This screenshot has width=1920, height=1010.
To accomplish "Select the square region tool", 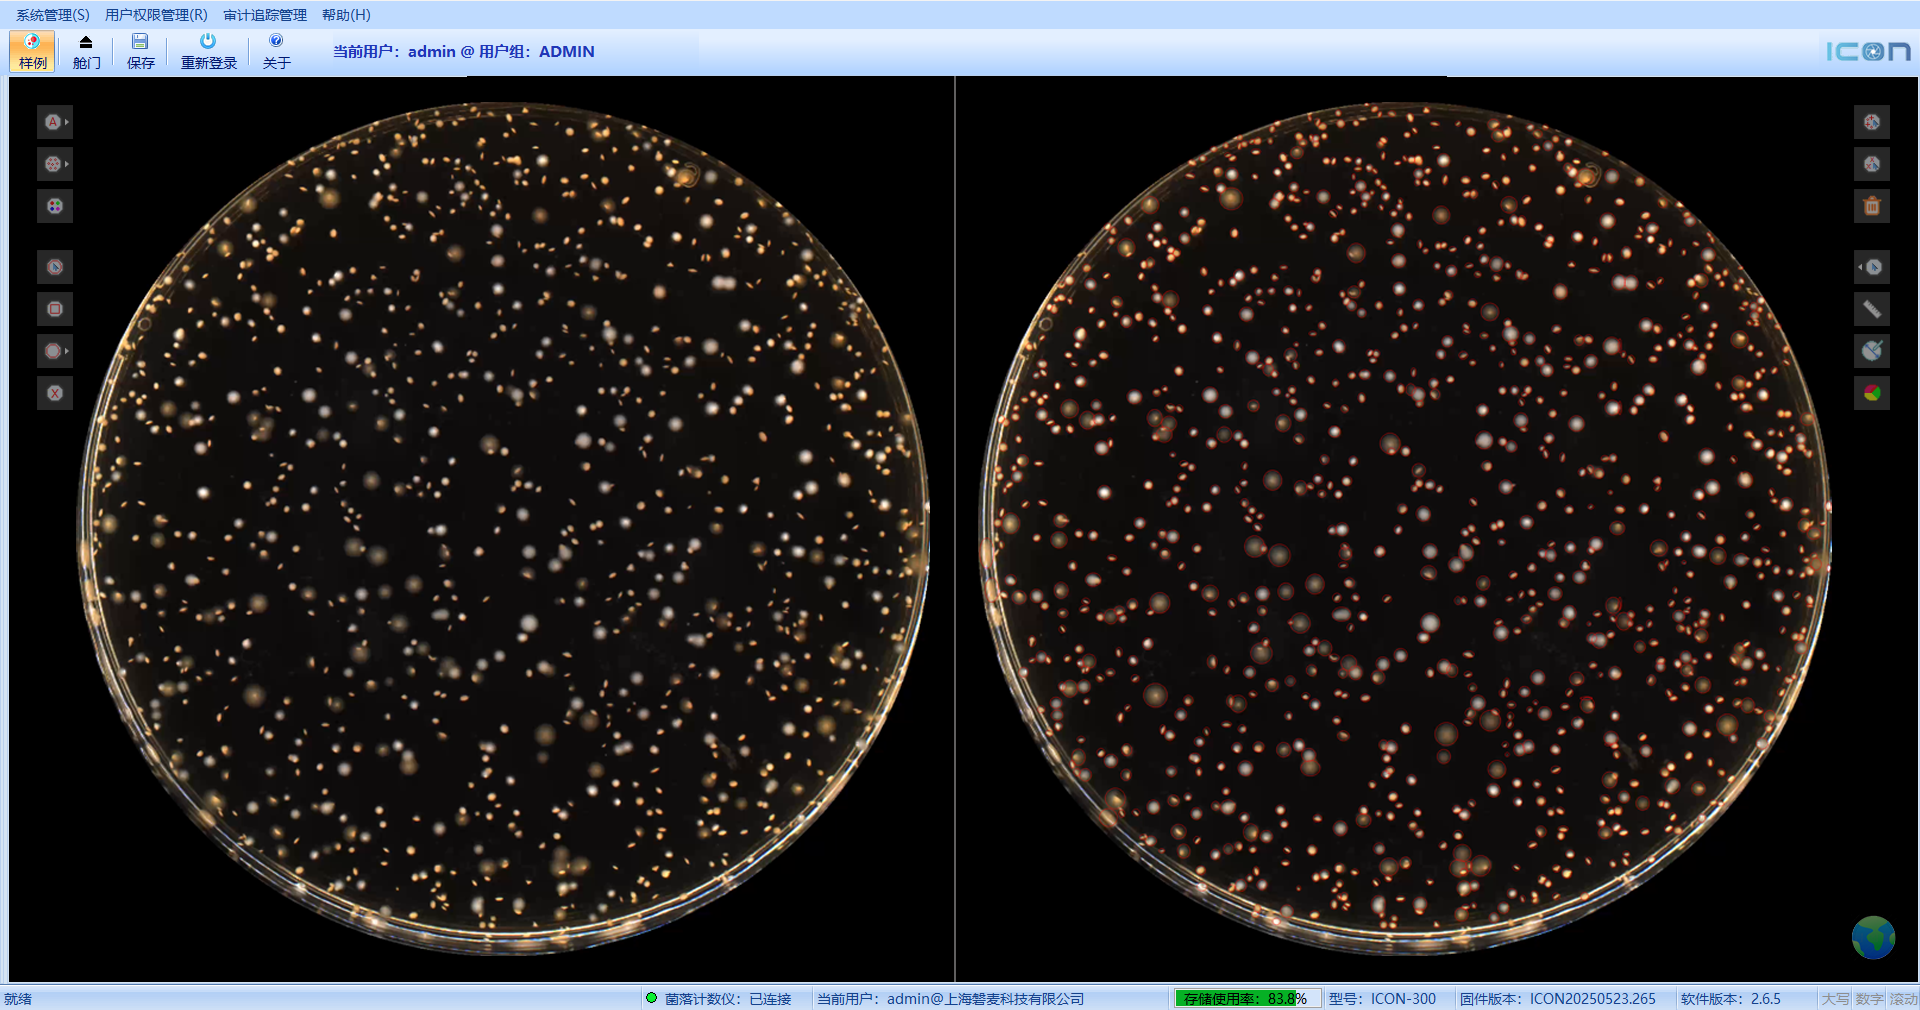I will point(55,309).
